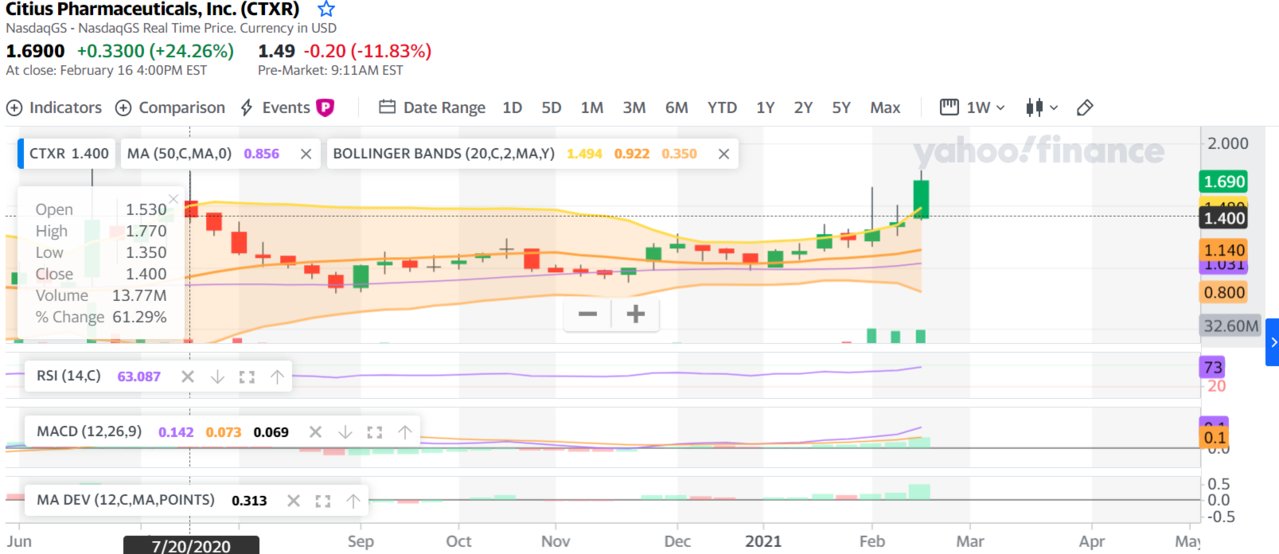The height and width of the screenshot is (554, 1279).
Task: Maximize the MACD panel
Action: [375, 432]
